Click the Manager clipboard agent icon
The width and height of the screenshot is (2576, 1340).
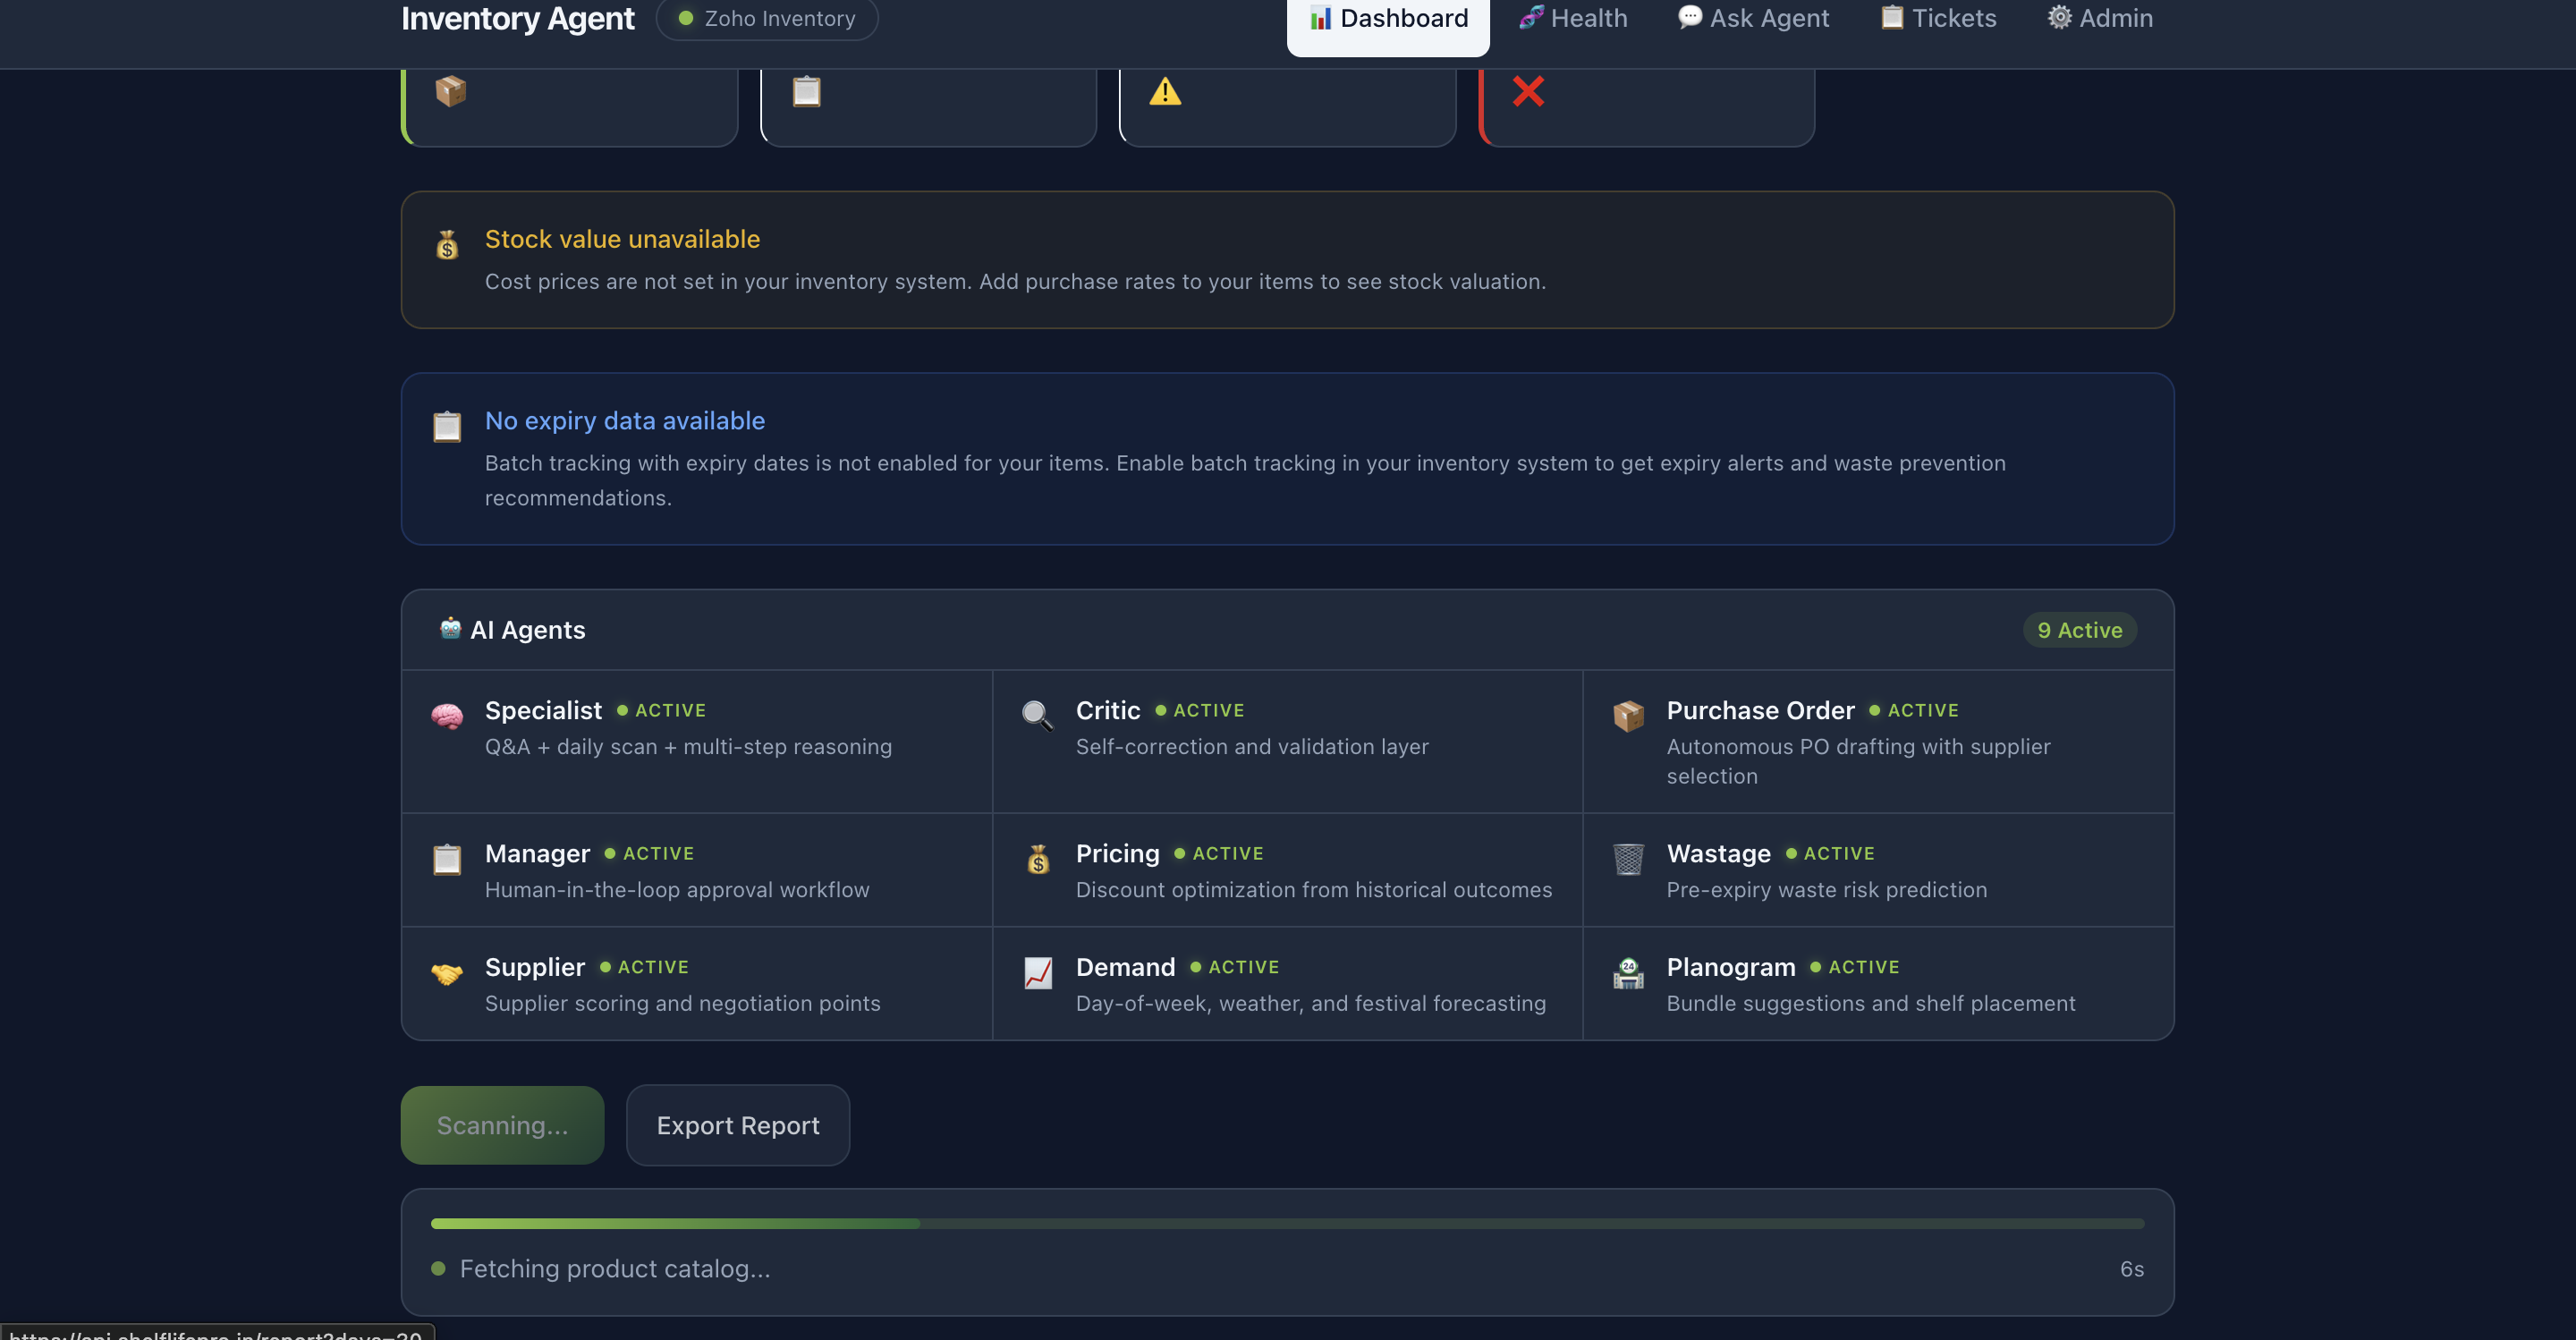tap(447, 859)
